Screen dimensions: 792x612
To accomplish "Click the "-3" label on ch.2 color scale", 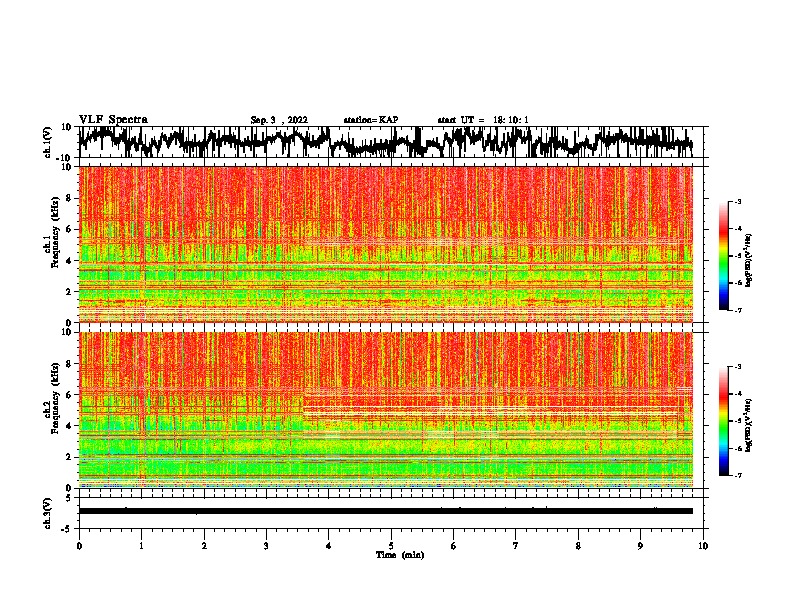I will [737, 367].
